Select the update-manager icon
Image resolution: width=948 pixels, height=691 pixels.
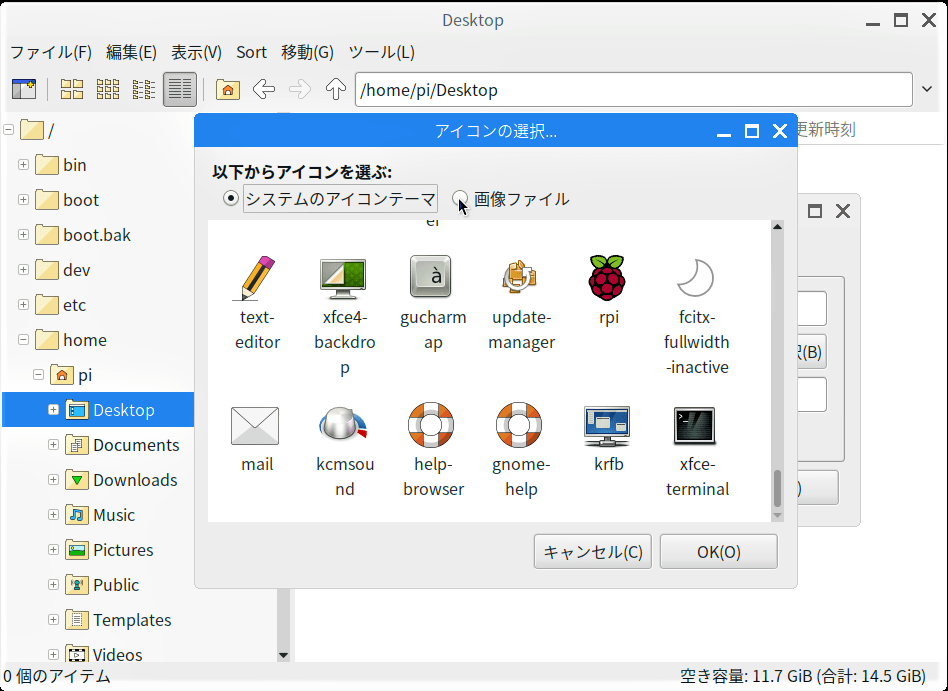point(521,278)
